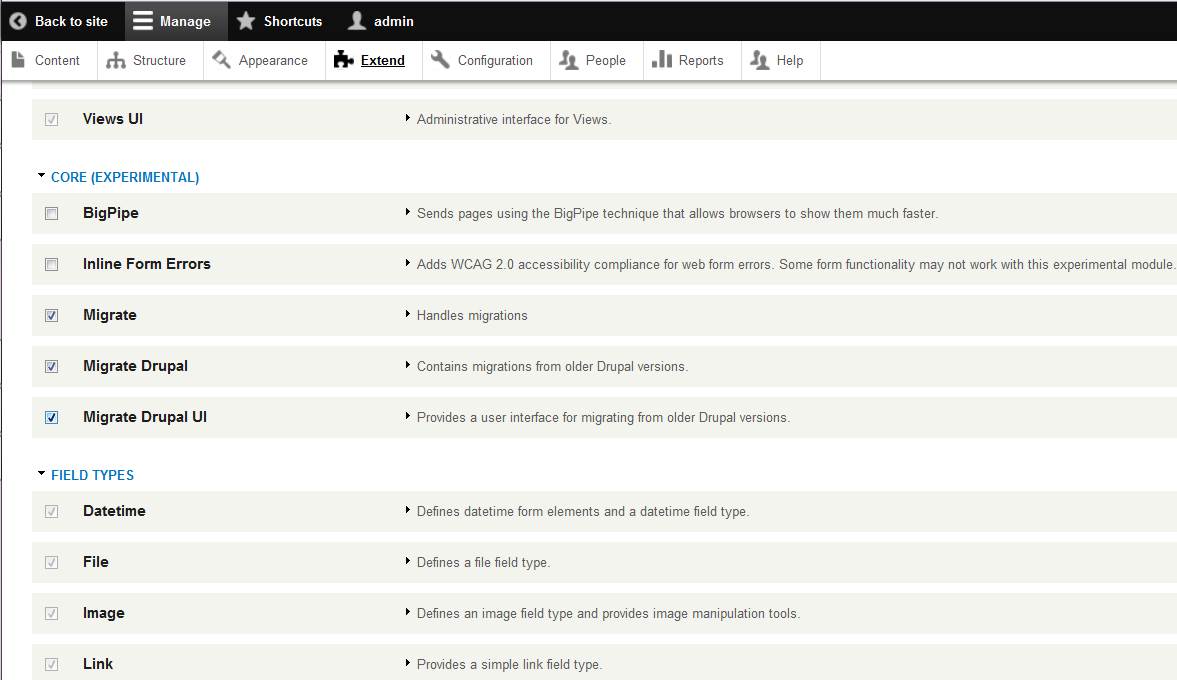
Task: Expand the Handles migrations description triangle
Action: point(408,314)
